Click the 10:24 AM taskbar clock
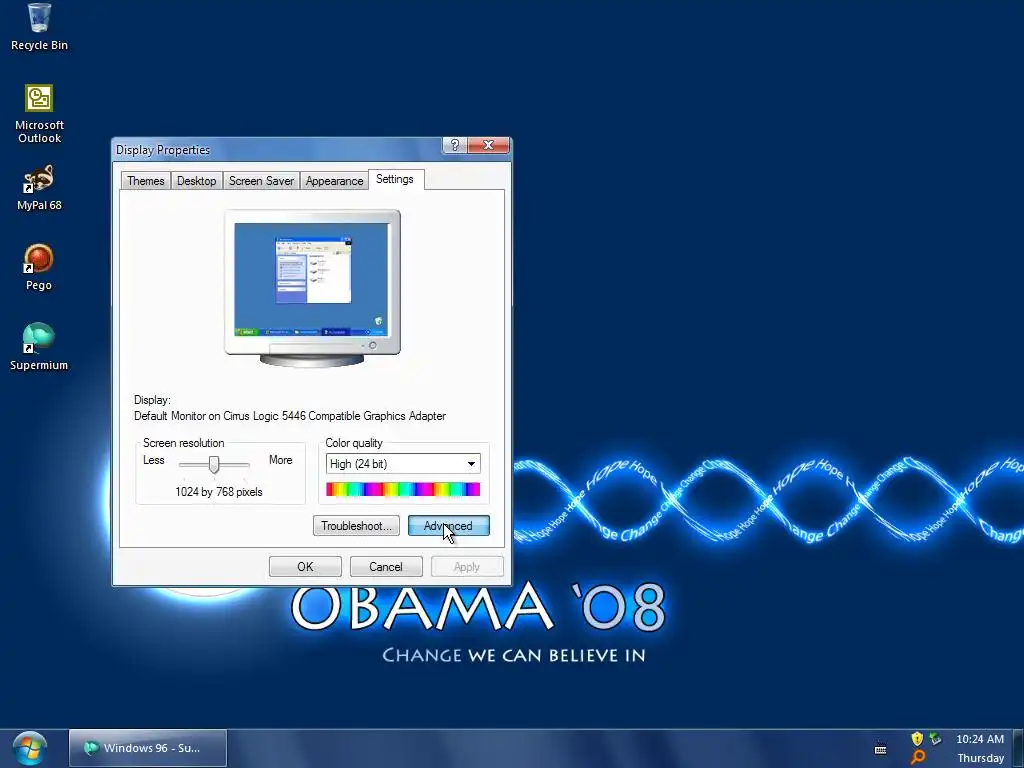 tap(980, 739)
